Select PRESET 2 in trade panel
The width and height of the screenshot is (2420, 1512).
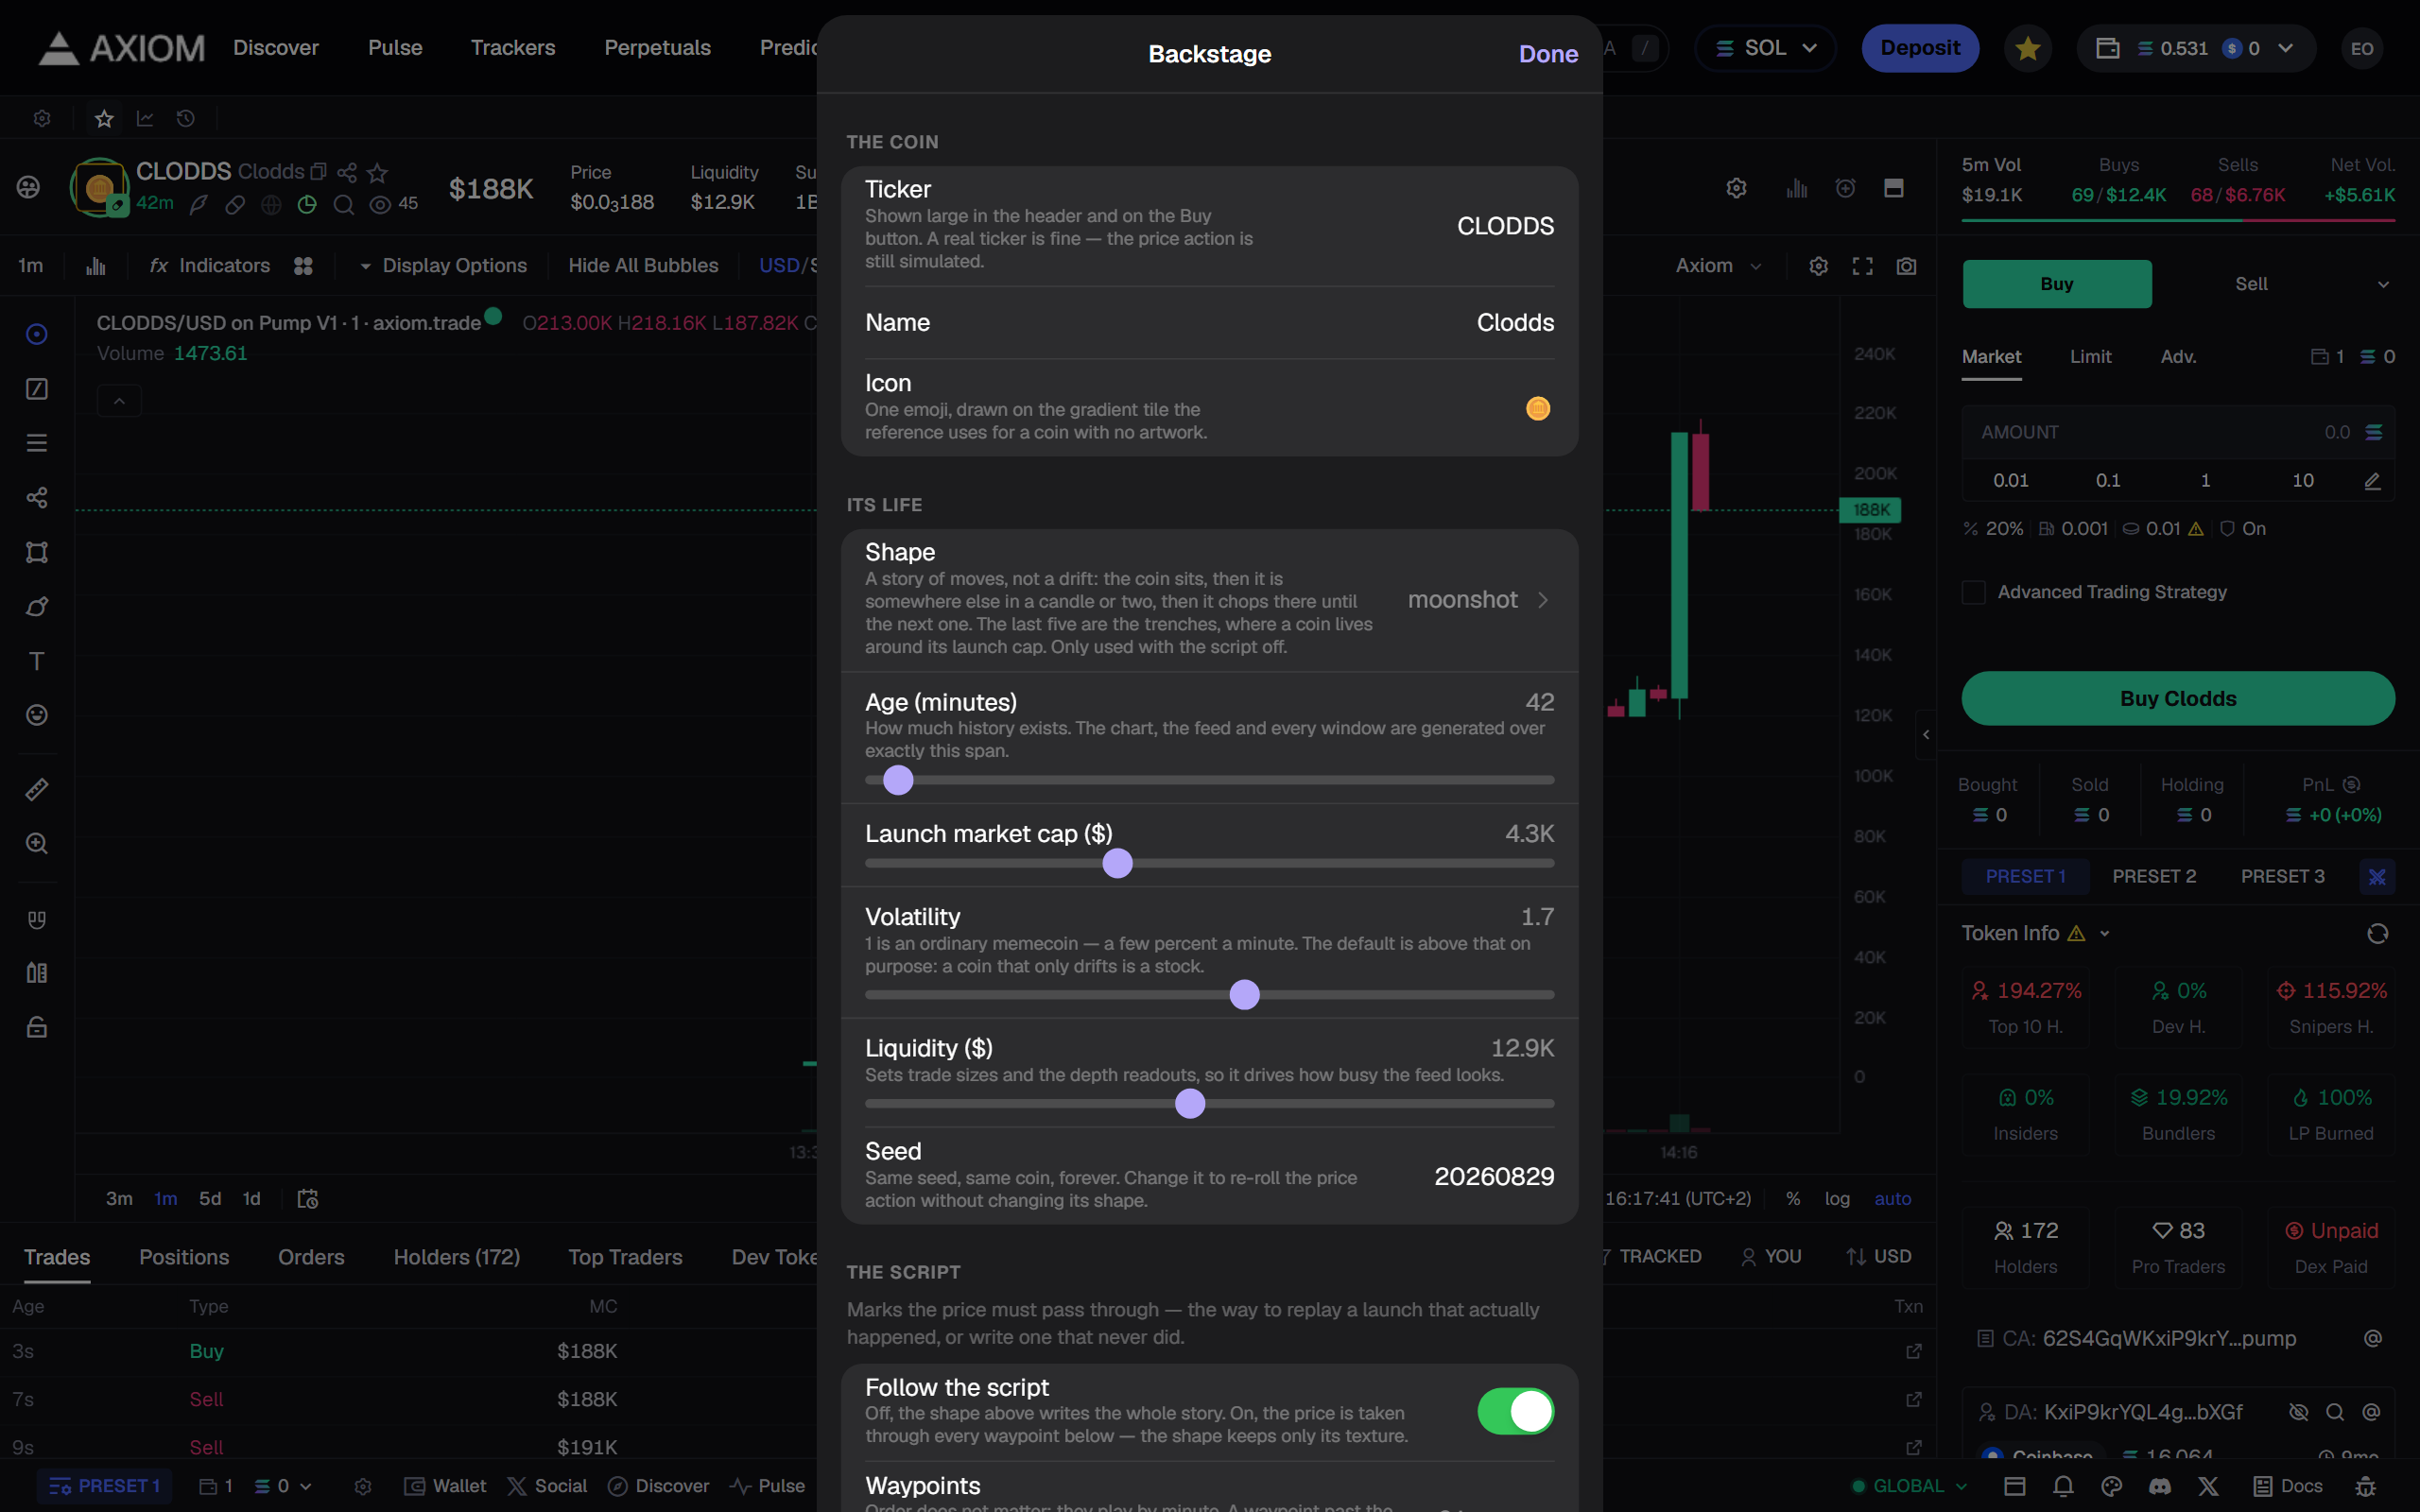(x=2153, y=876)
